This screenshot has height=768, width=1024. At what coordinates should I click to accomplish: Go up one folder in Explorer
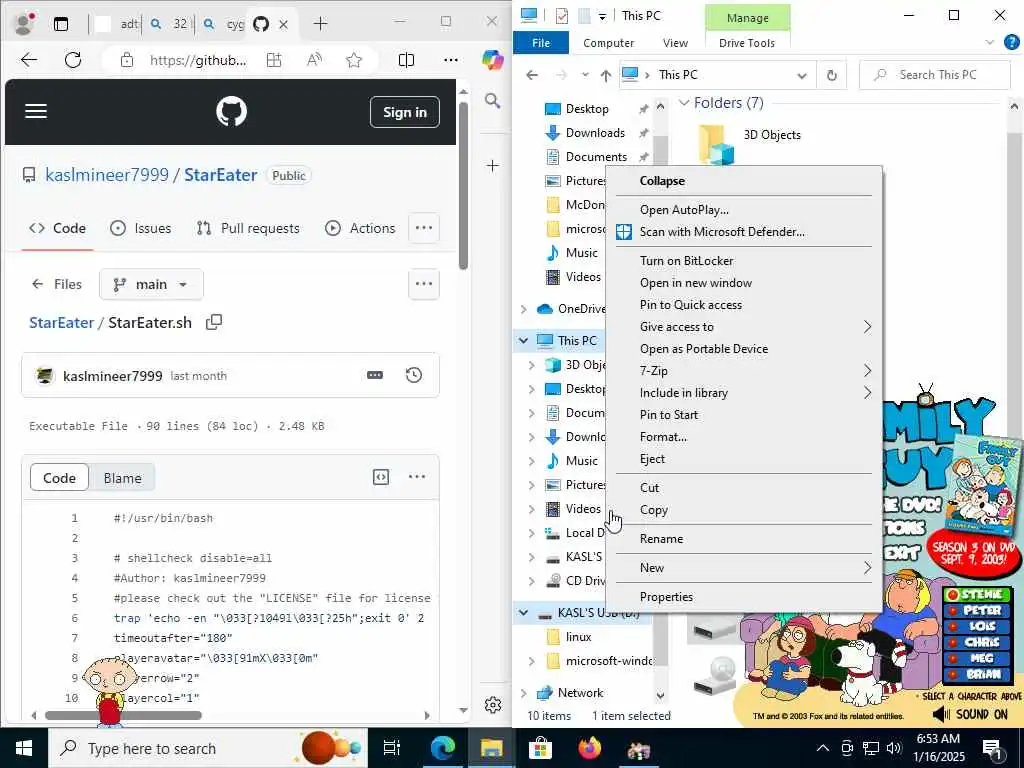tap(605, 75)
